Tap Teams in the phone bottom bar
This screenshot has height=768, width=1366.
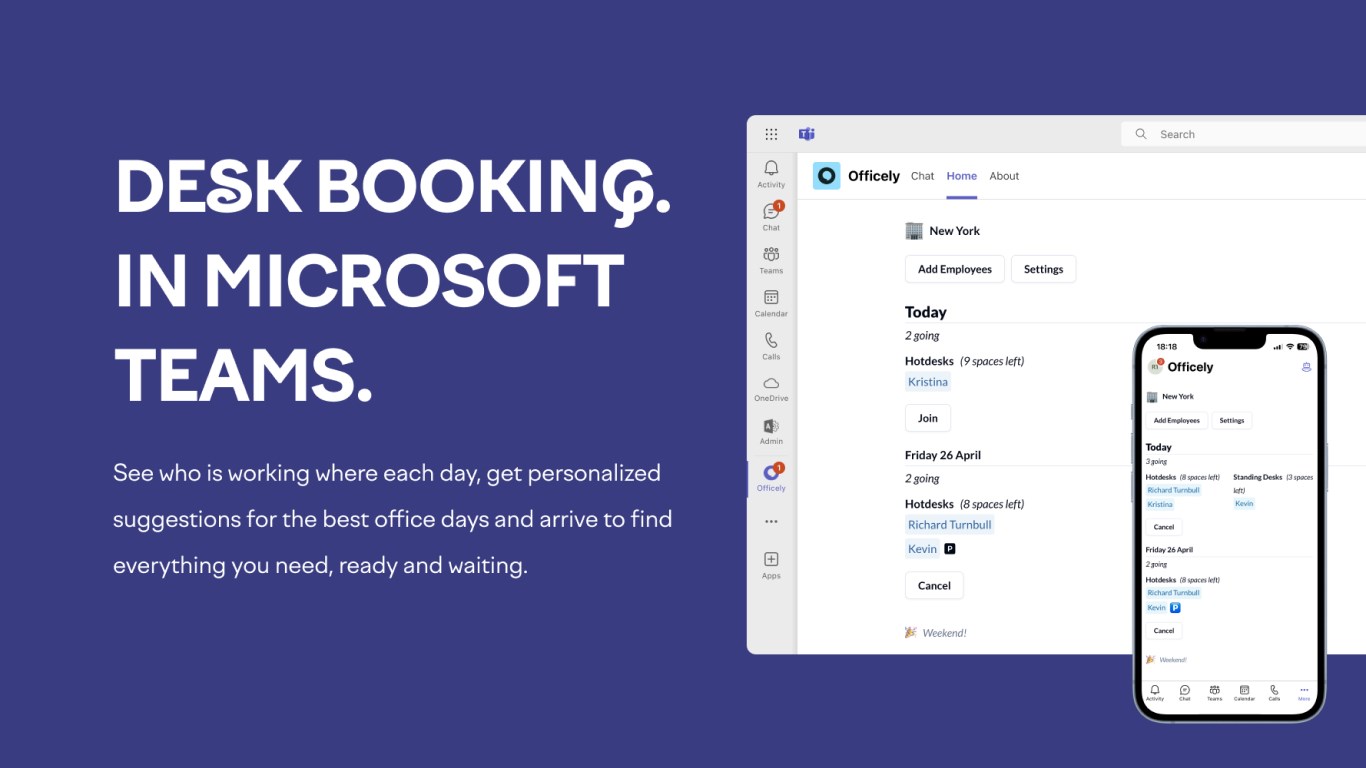(x=1214, y=693)
